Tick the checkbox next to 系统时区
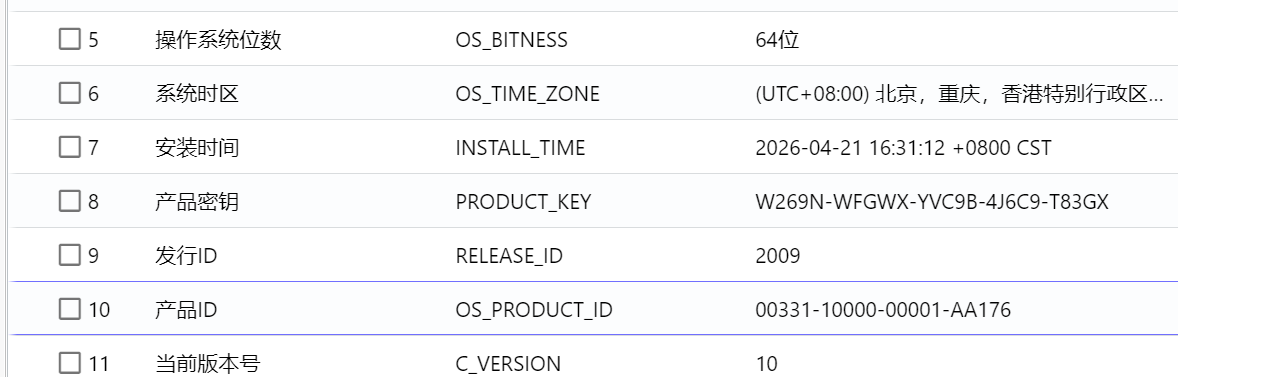This screenshot has width=1263, height=377. pyautogui.click(x=69, y=94)
